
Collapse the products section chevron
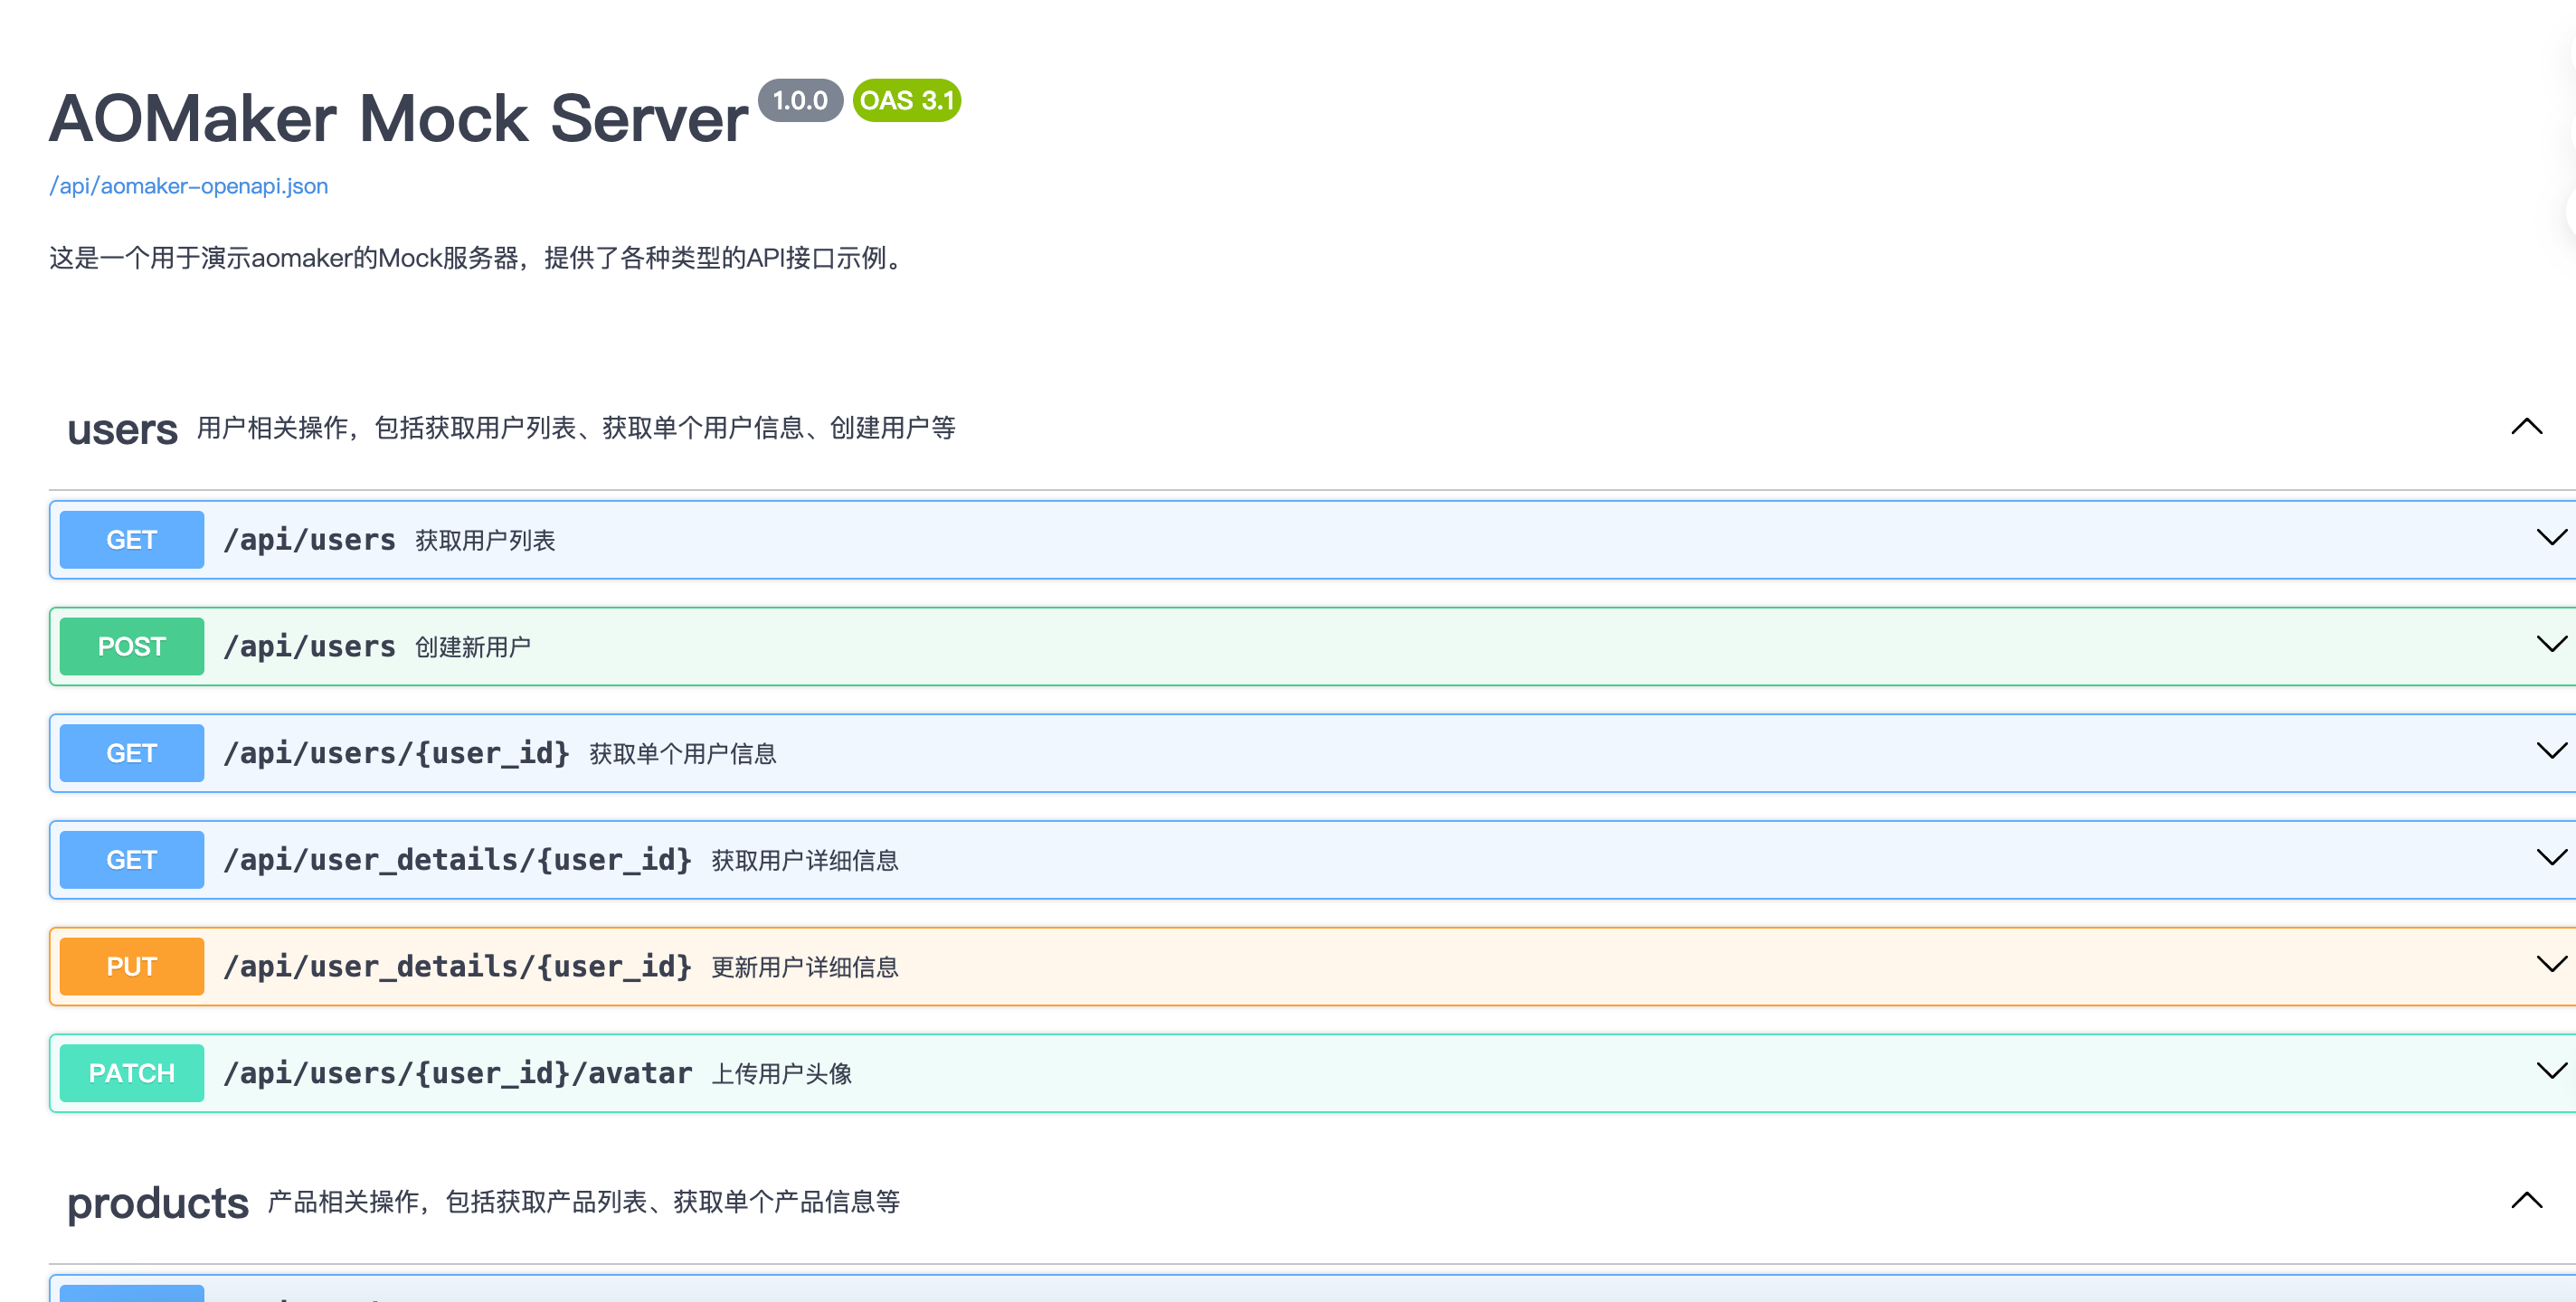click(2526, 1200)
